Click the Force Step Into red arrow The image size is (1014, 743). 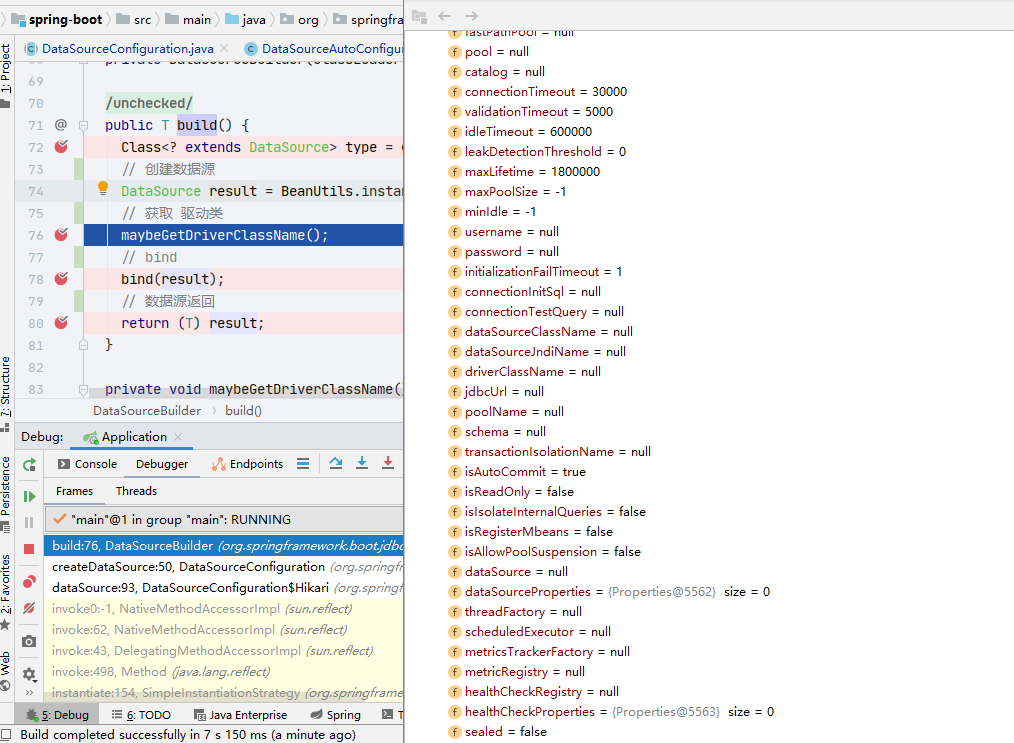(x=387, y=463)
